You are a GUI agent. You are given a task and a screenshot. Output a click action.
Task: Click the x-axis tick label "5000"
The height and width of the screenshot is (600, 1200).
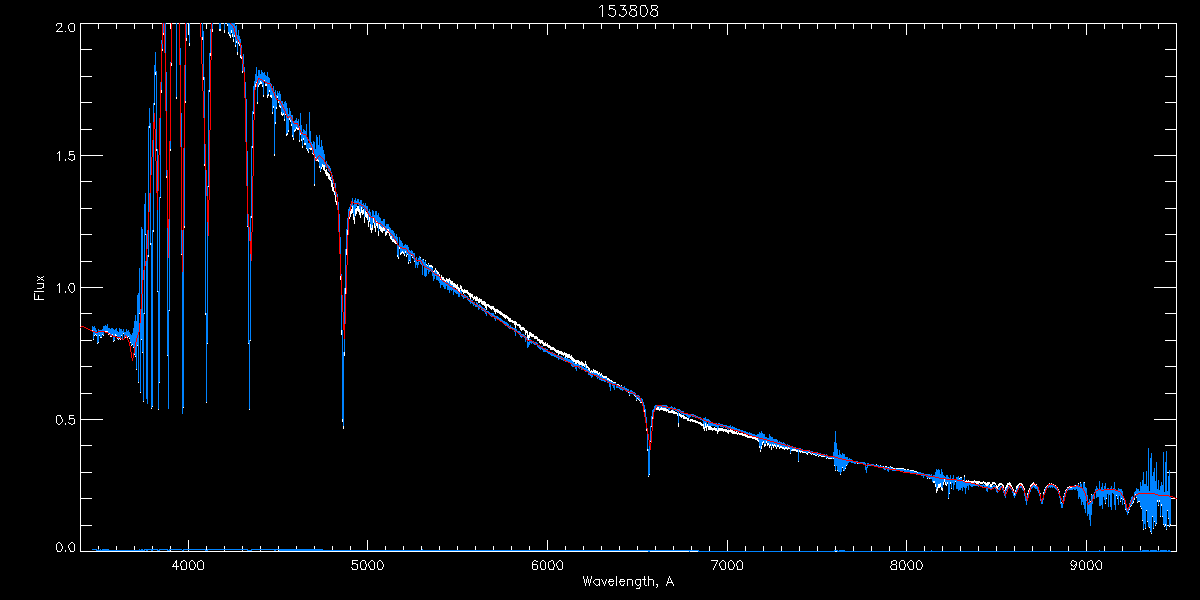click(x=367, y=566)
